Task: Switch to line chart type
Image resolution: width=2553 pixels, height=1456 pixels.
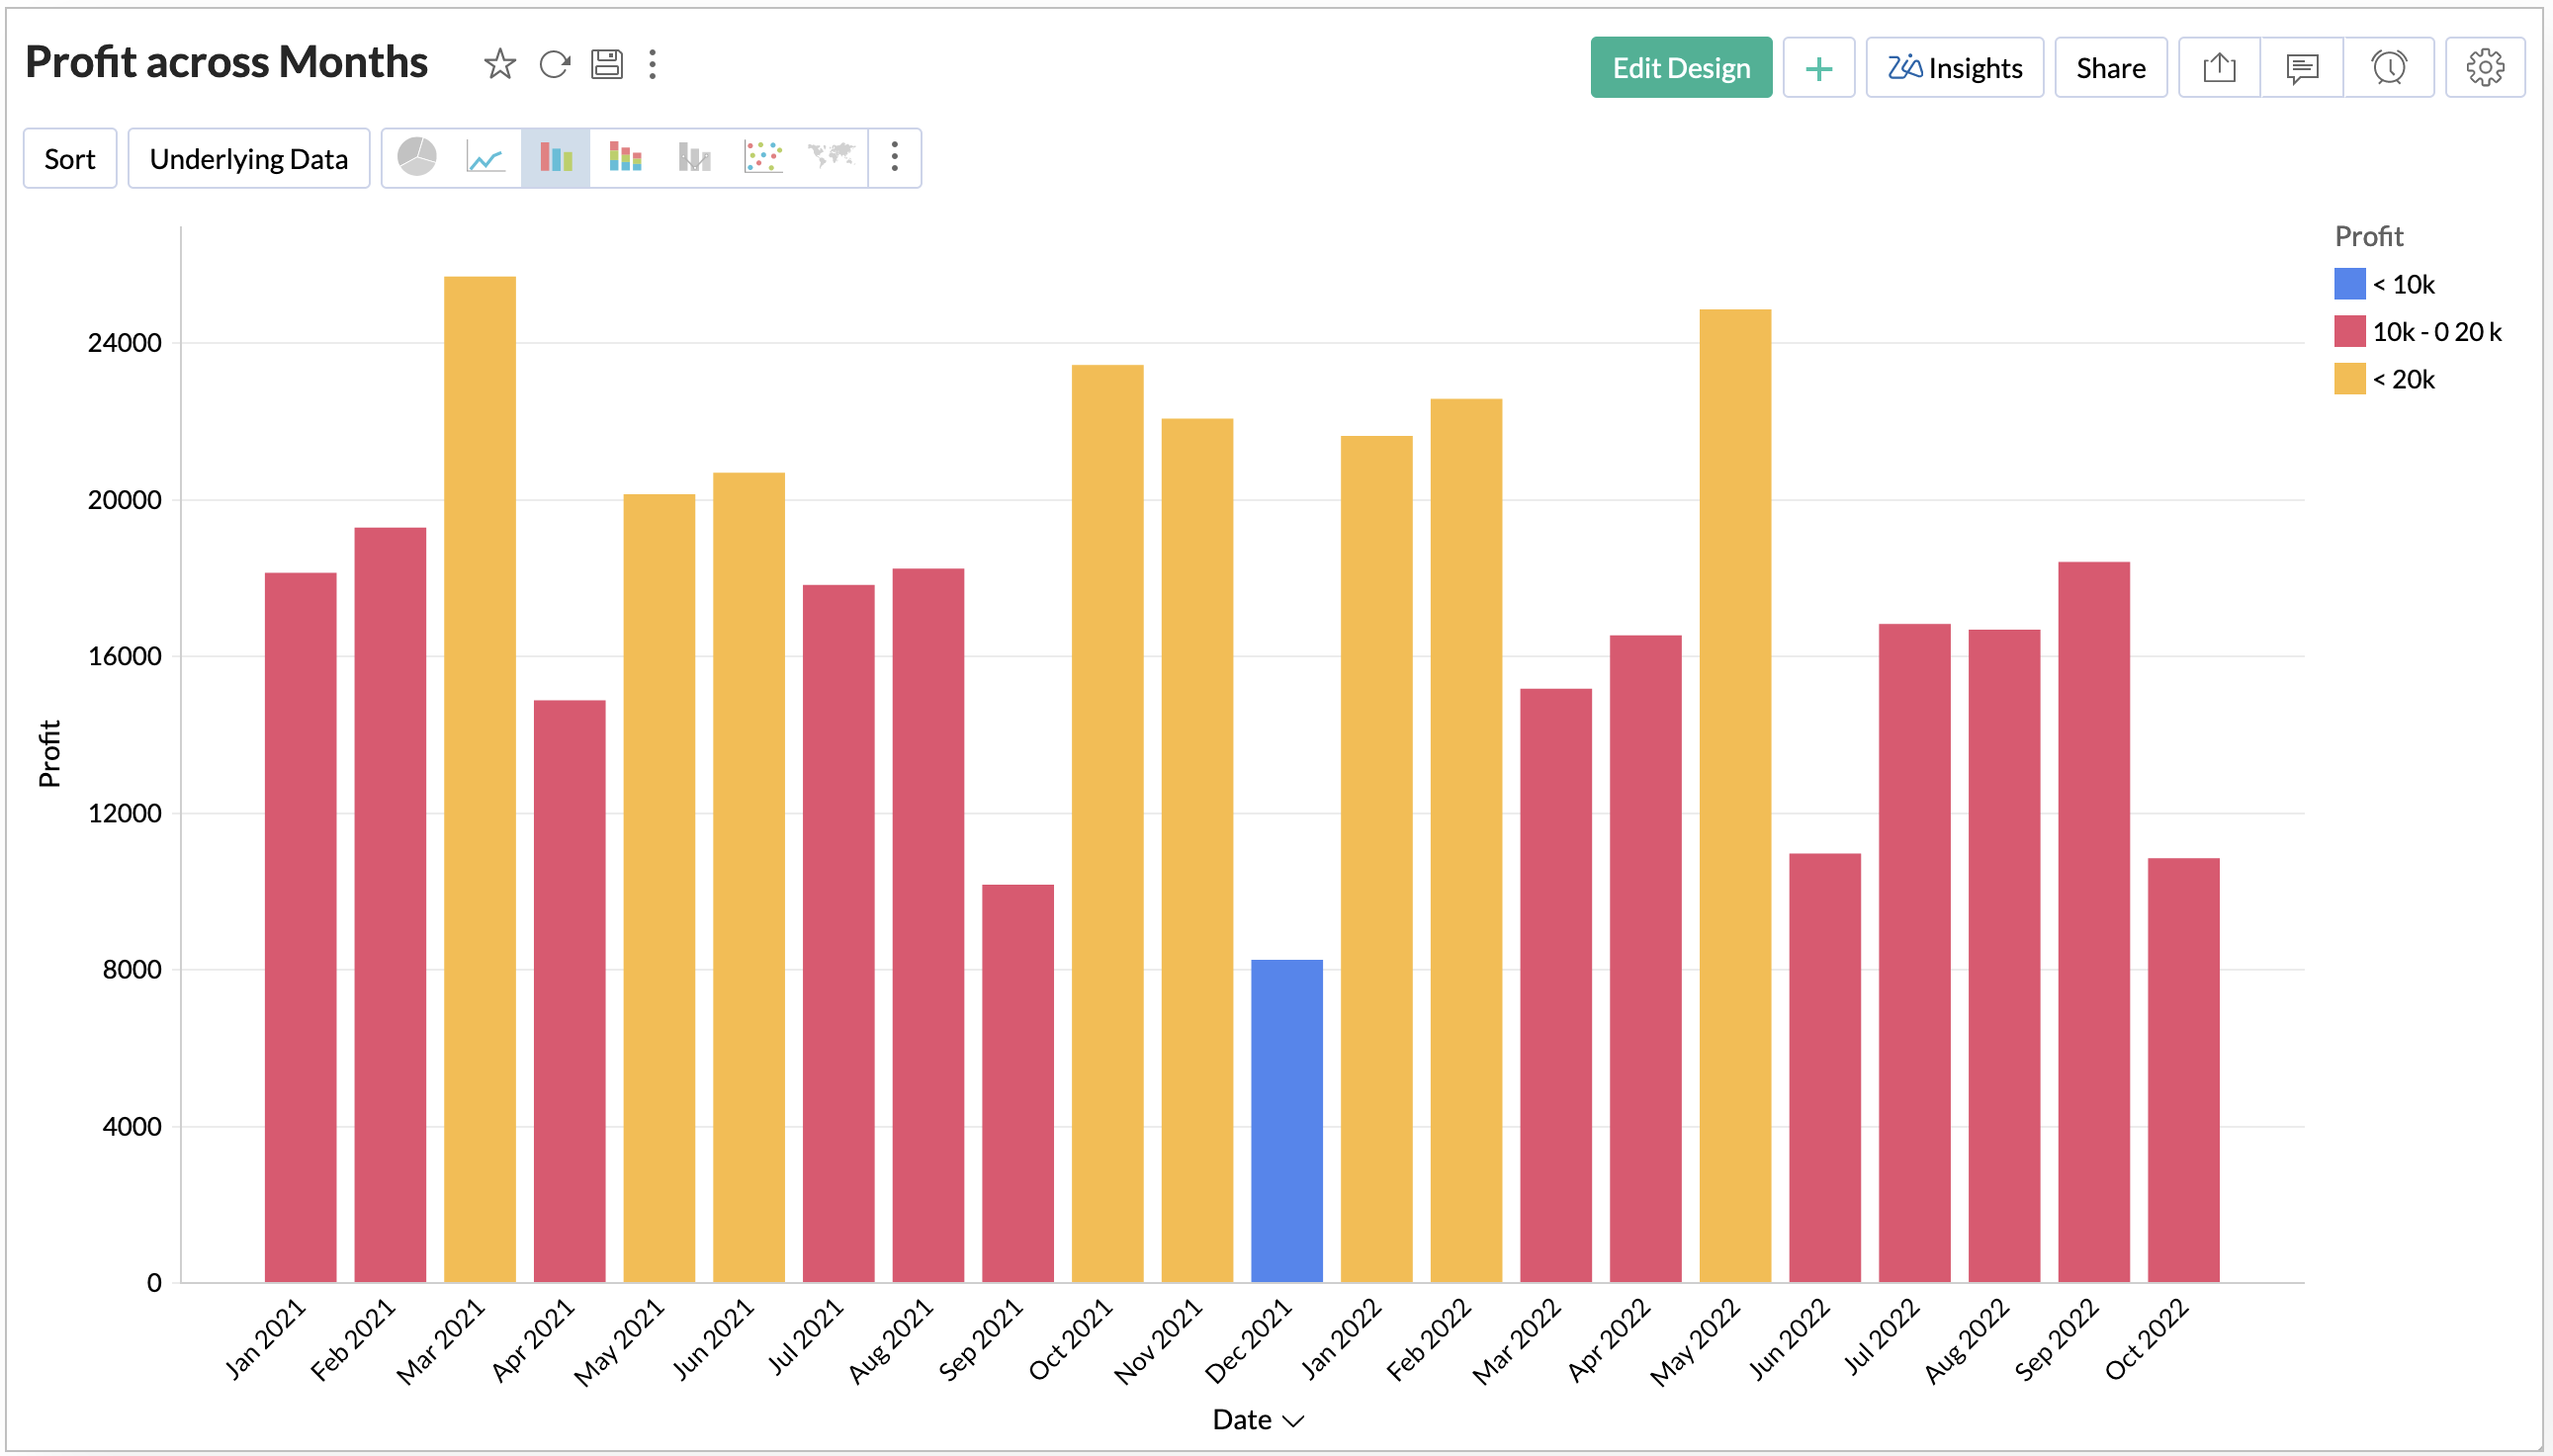Action: click(486, 157)
